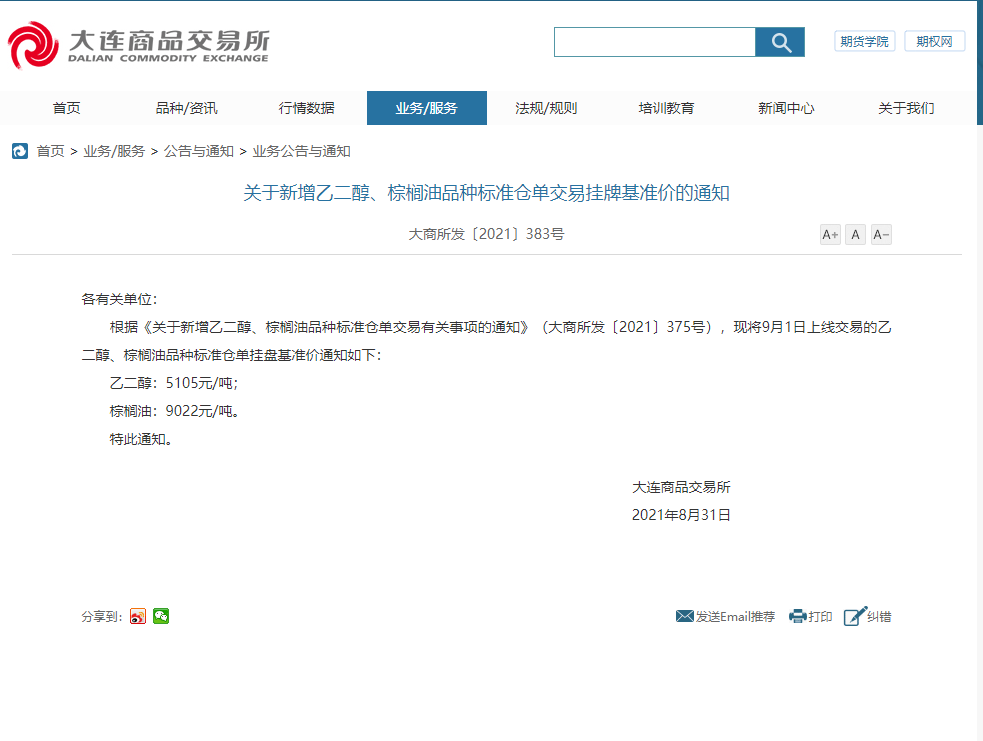The width and height of the screenshot is (983, 741).
Task: Open the 品种/资讯 menu
Action: (x=186, y=108)
